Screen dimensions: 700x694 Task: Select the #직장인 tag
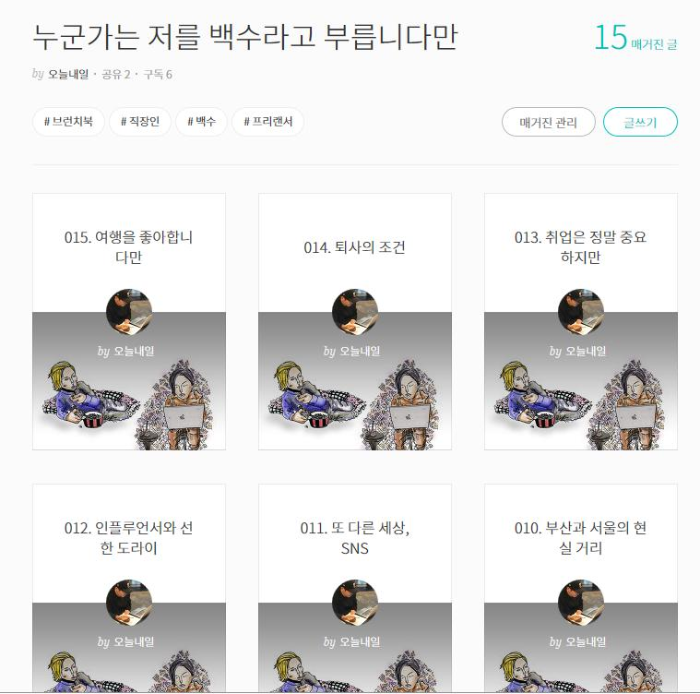coord(140,121)
